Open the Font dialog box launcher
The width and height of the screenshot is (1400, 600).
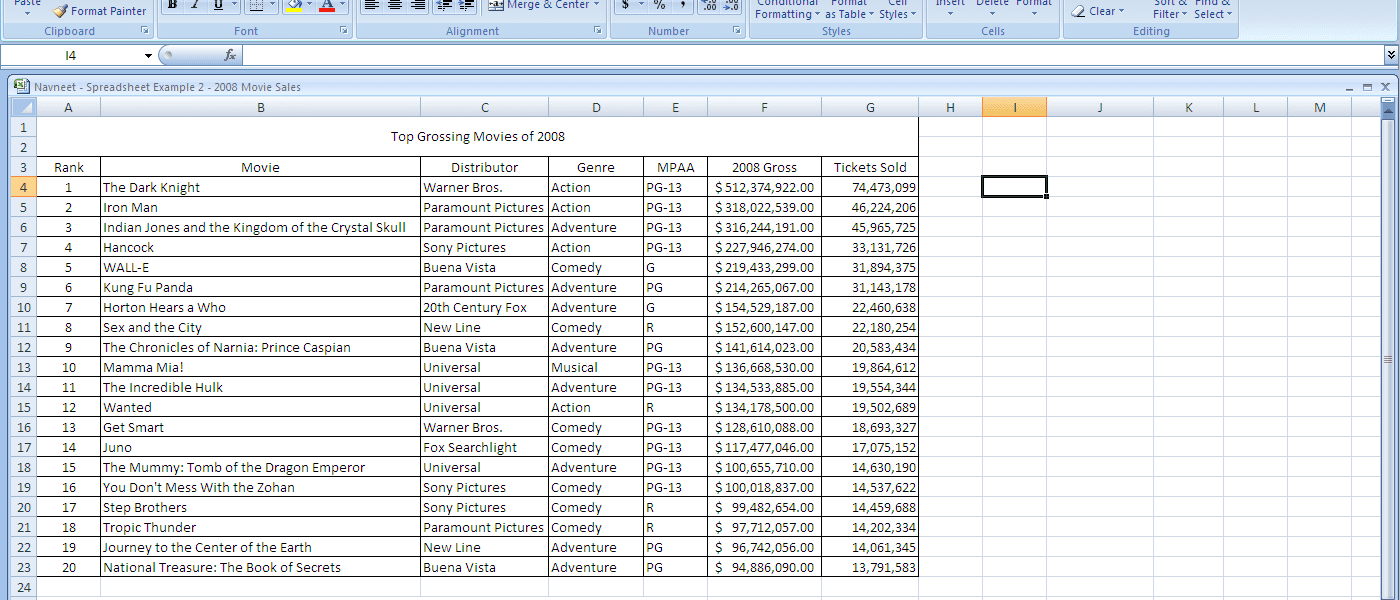click(343, 31)
